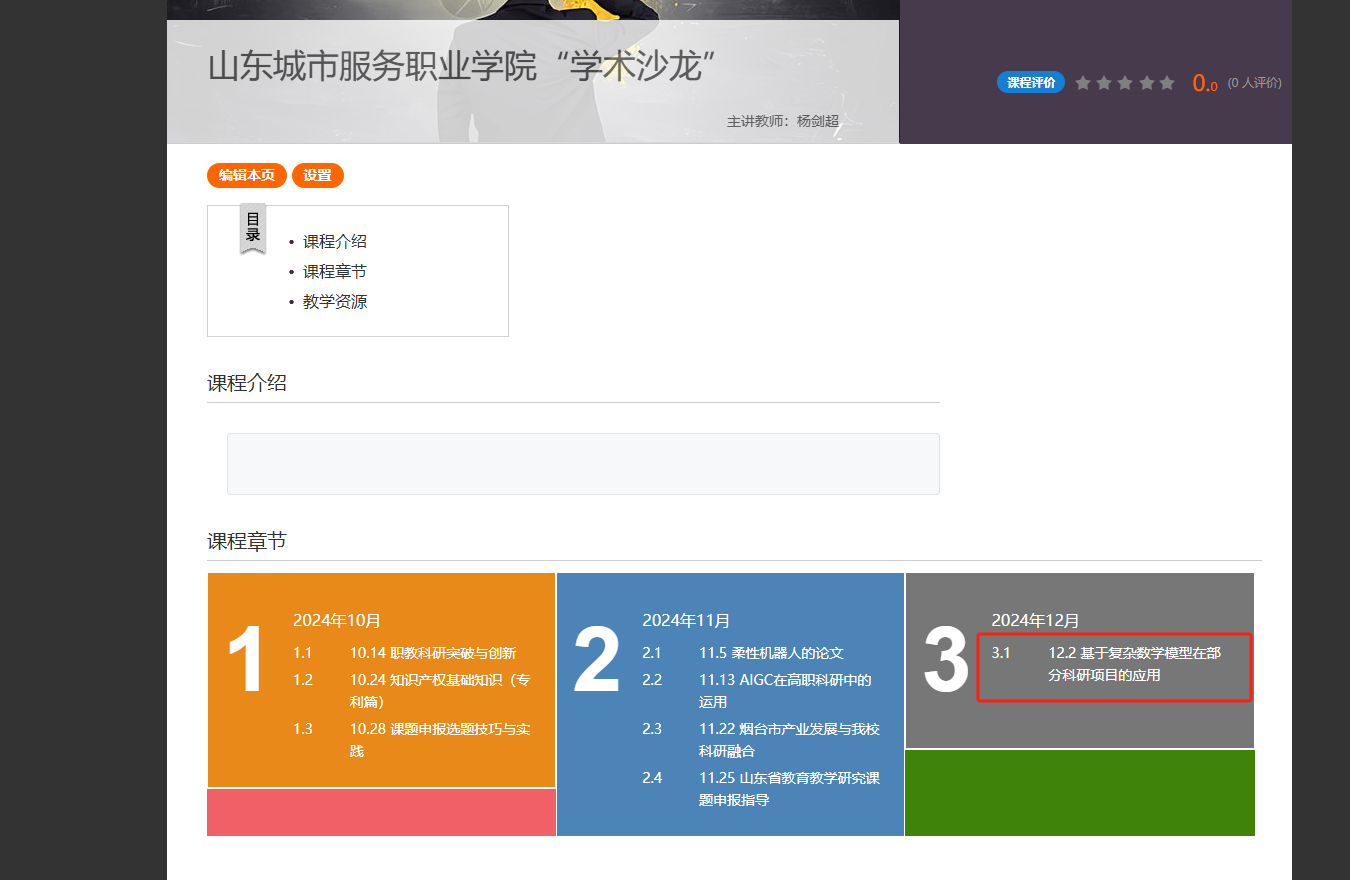Open chapter 10.28 课题申报选题技巧与实践
Screen dimensions: 1350x880
(x=441, y=740)
